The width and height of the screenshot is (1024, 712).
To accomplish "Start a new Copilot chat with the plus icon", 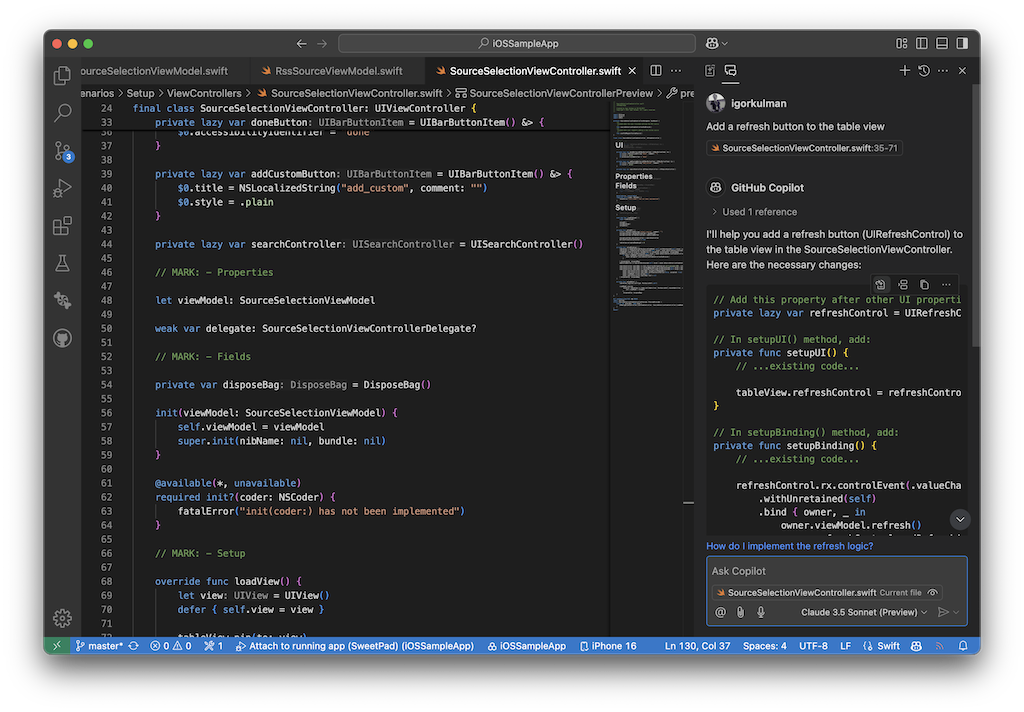I will [904, 70].
